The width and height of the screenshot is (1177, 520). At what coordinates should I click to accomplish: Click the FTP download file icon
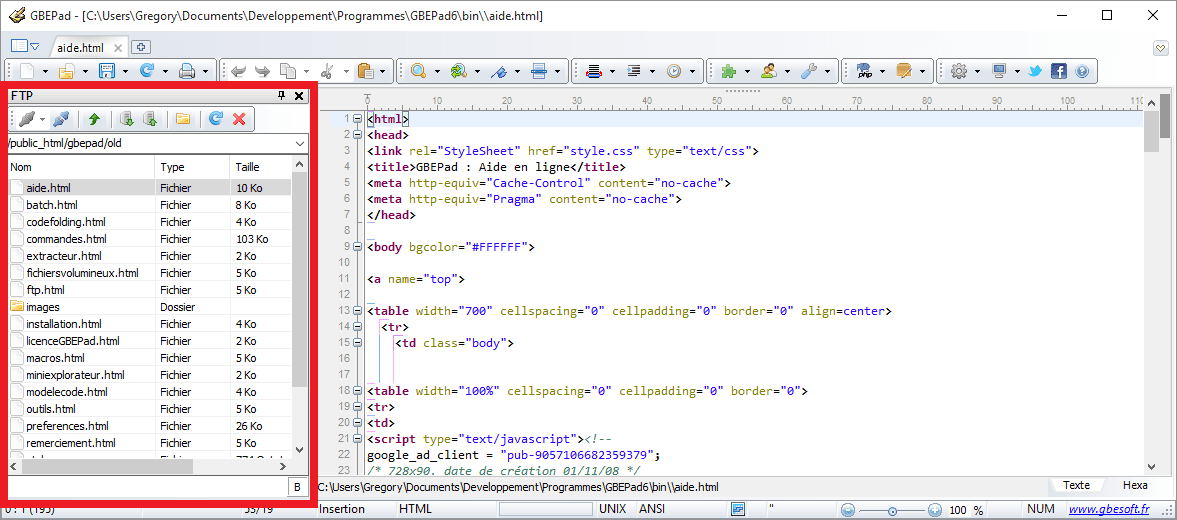[x=127, y=119]
